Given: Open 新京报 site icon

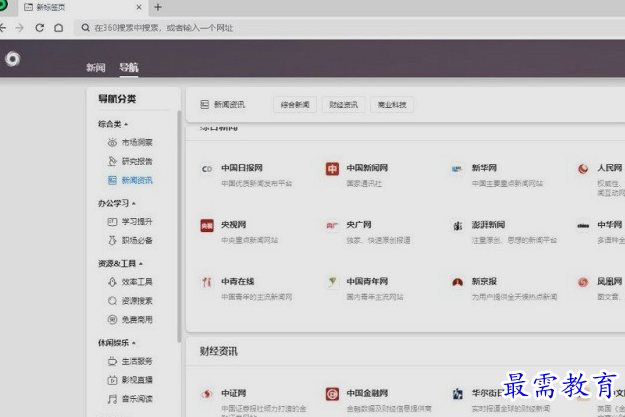Looking at the screenshot, I should 457,283.
